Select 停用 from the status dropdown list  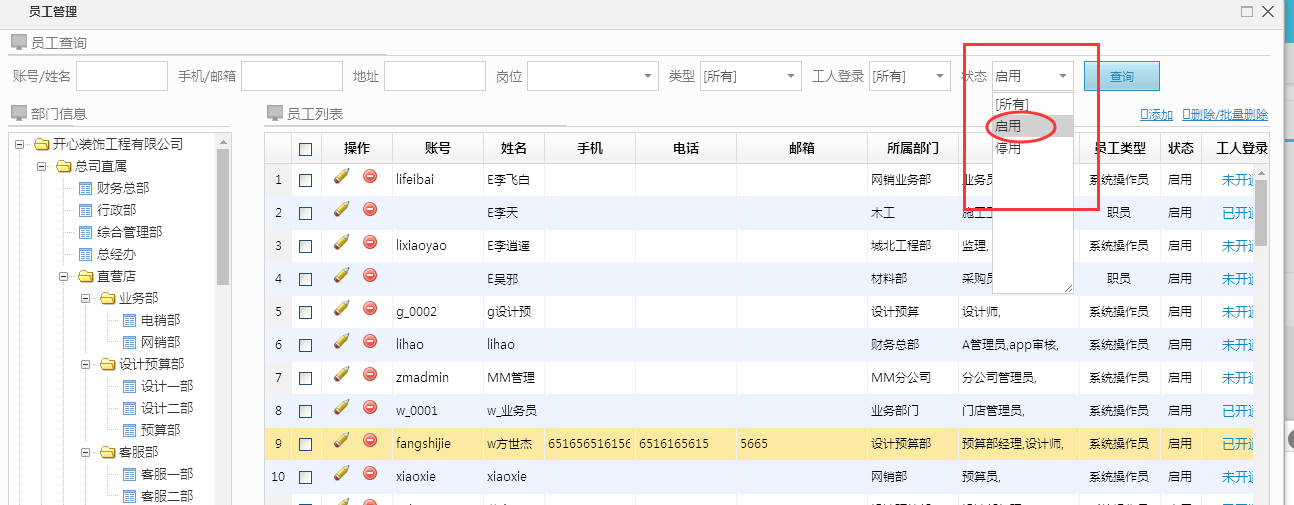tap(1008, 148)
